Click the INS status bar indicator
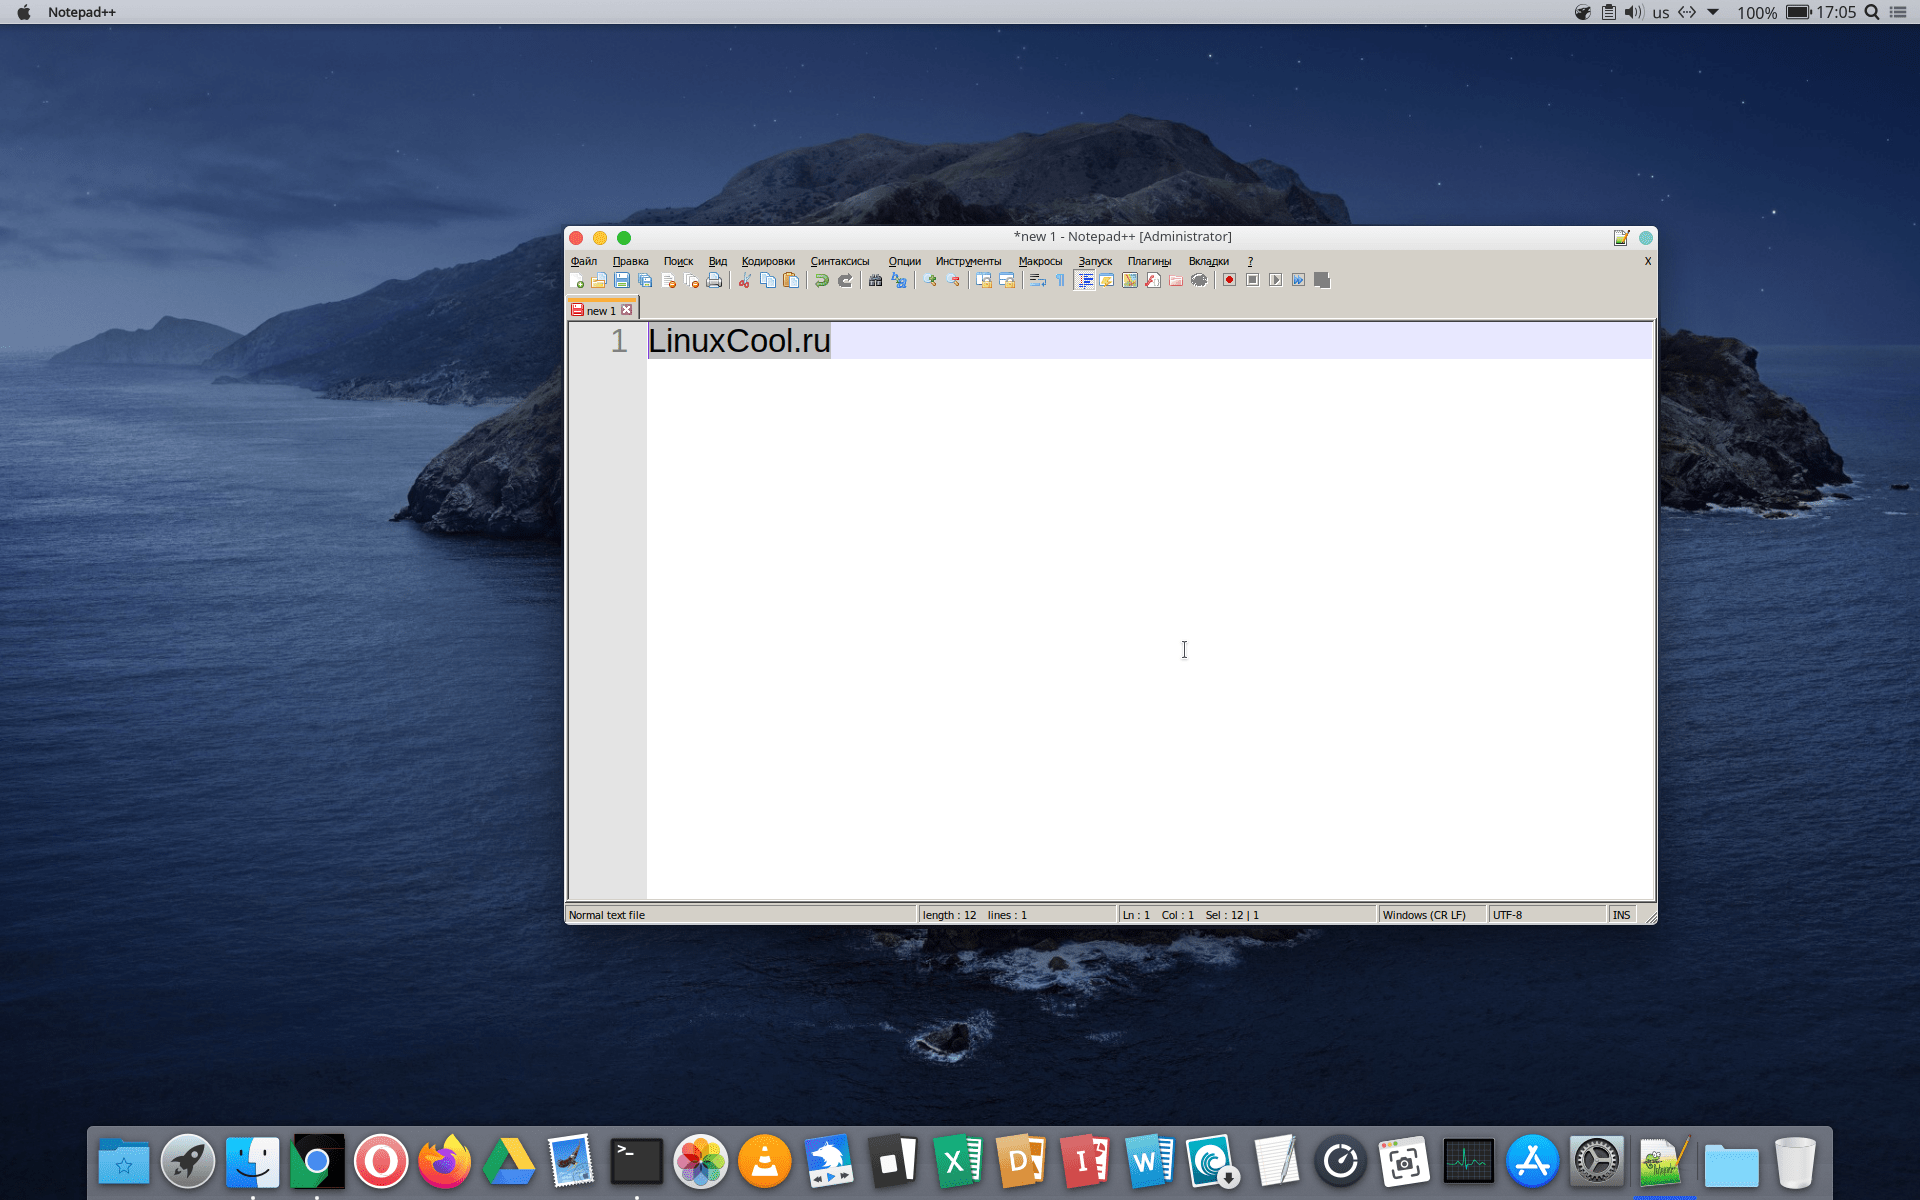This screenshot has width=1920, height=1200. (1621, 915)
